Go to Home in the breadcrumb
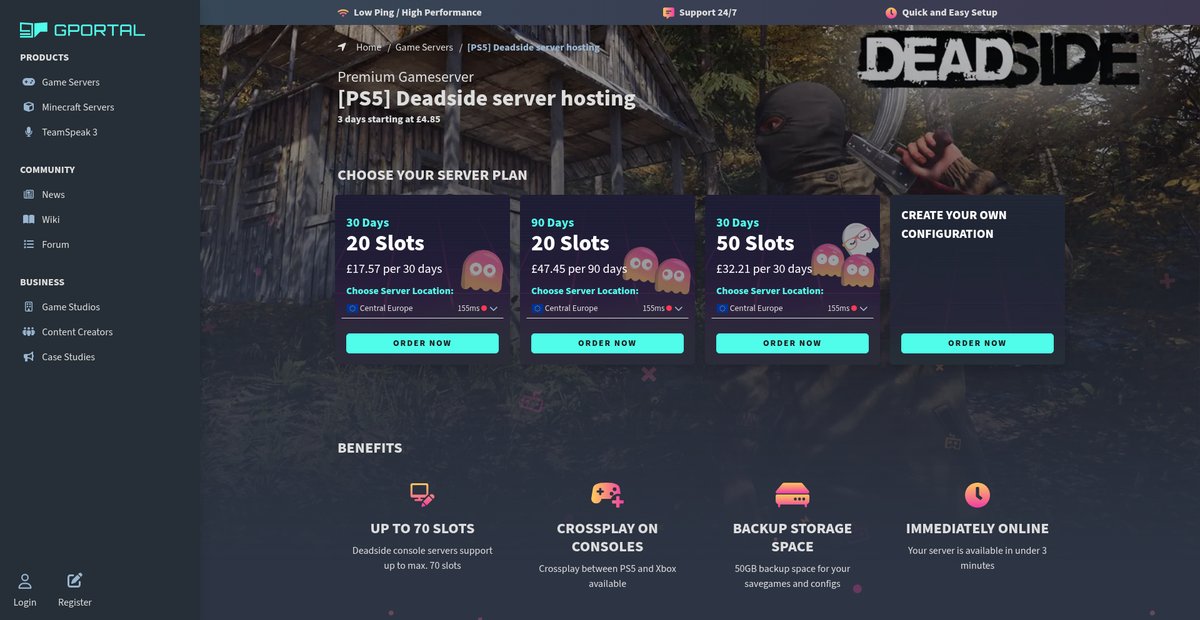 (369, 47)
